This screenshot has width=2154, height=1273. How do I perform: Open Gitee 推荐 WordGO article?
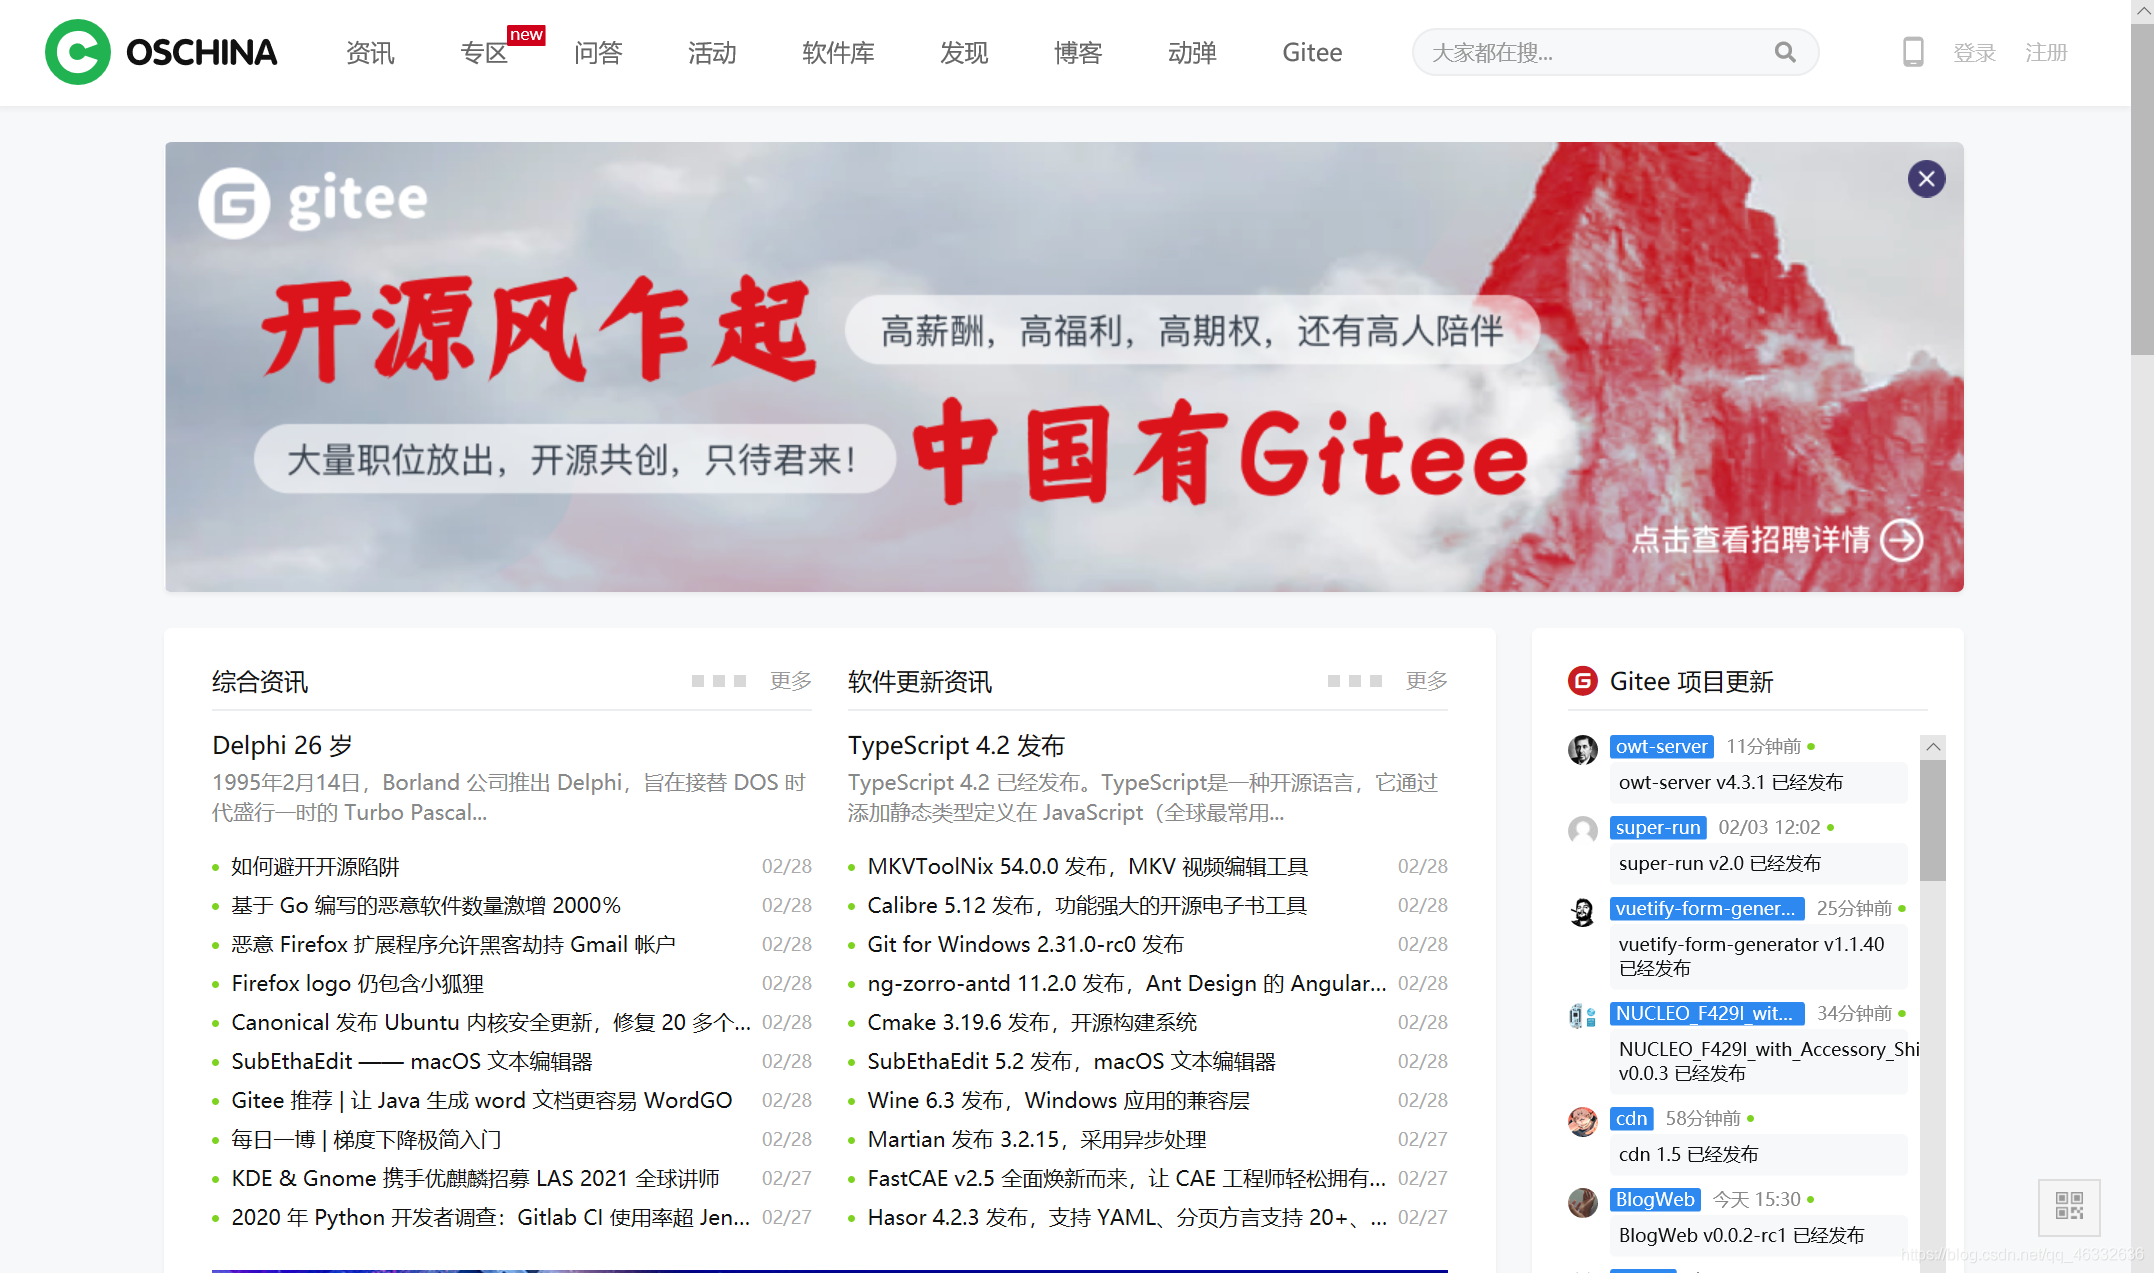tap(482, 1100)
